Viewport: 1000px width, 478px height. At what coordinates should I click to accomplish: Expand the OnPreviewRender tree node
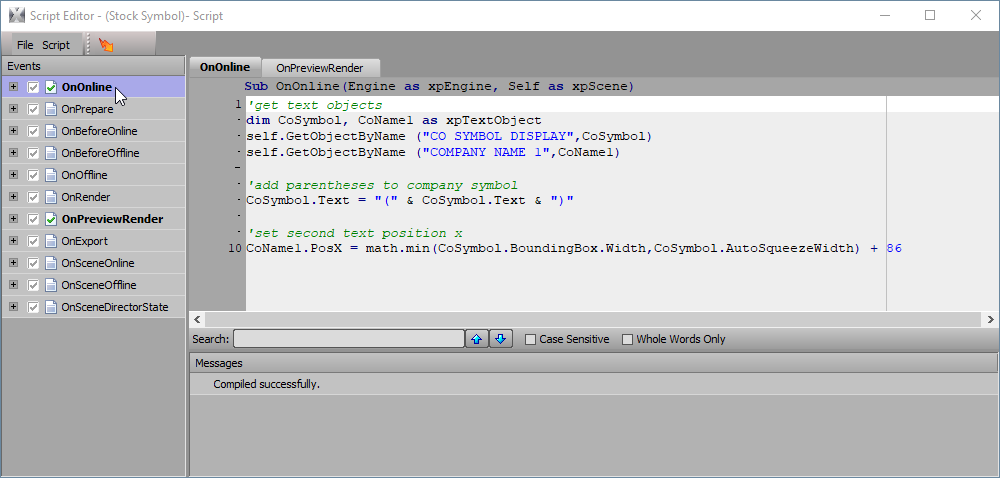[x=13, y=219]
